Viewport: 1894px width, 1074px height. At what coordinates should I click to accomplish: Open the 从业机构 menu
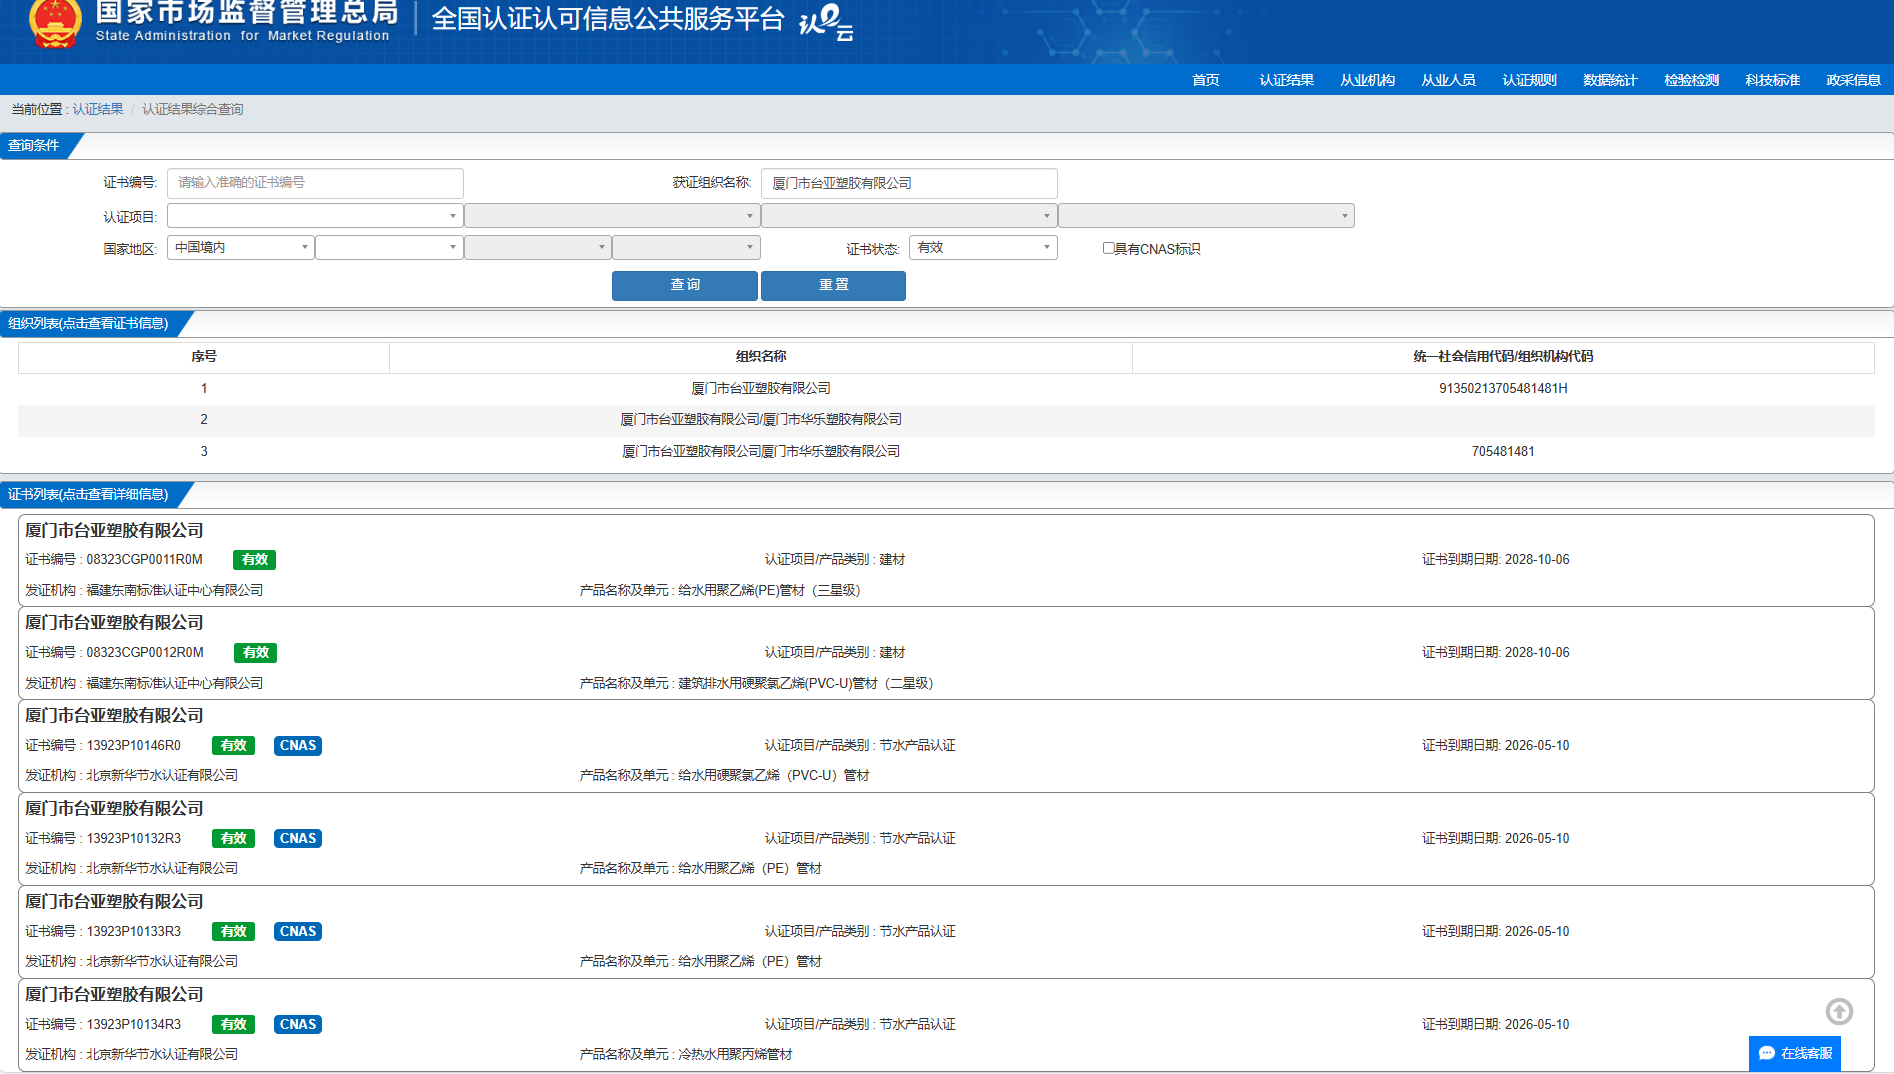(x=1368, y=80)
